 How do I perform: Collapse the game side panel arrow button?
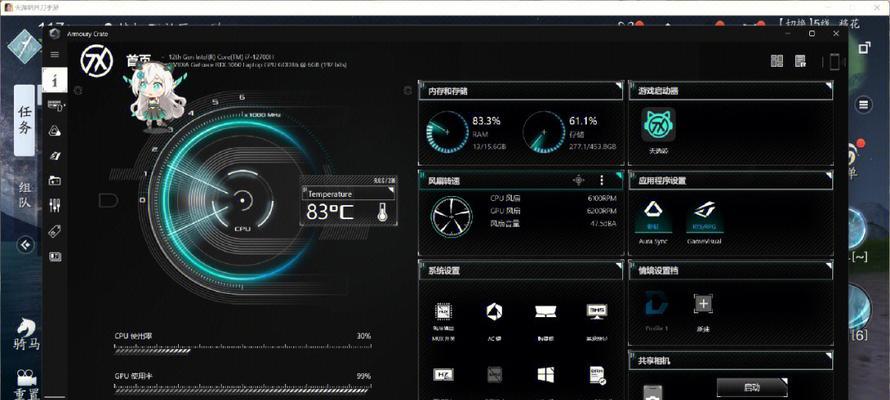pyautogui.click(x=25, y=245)
